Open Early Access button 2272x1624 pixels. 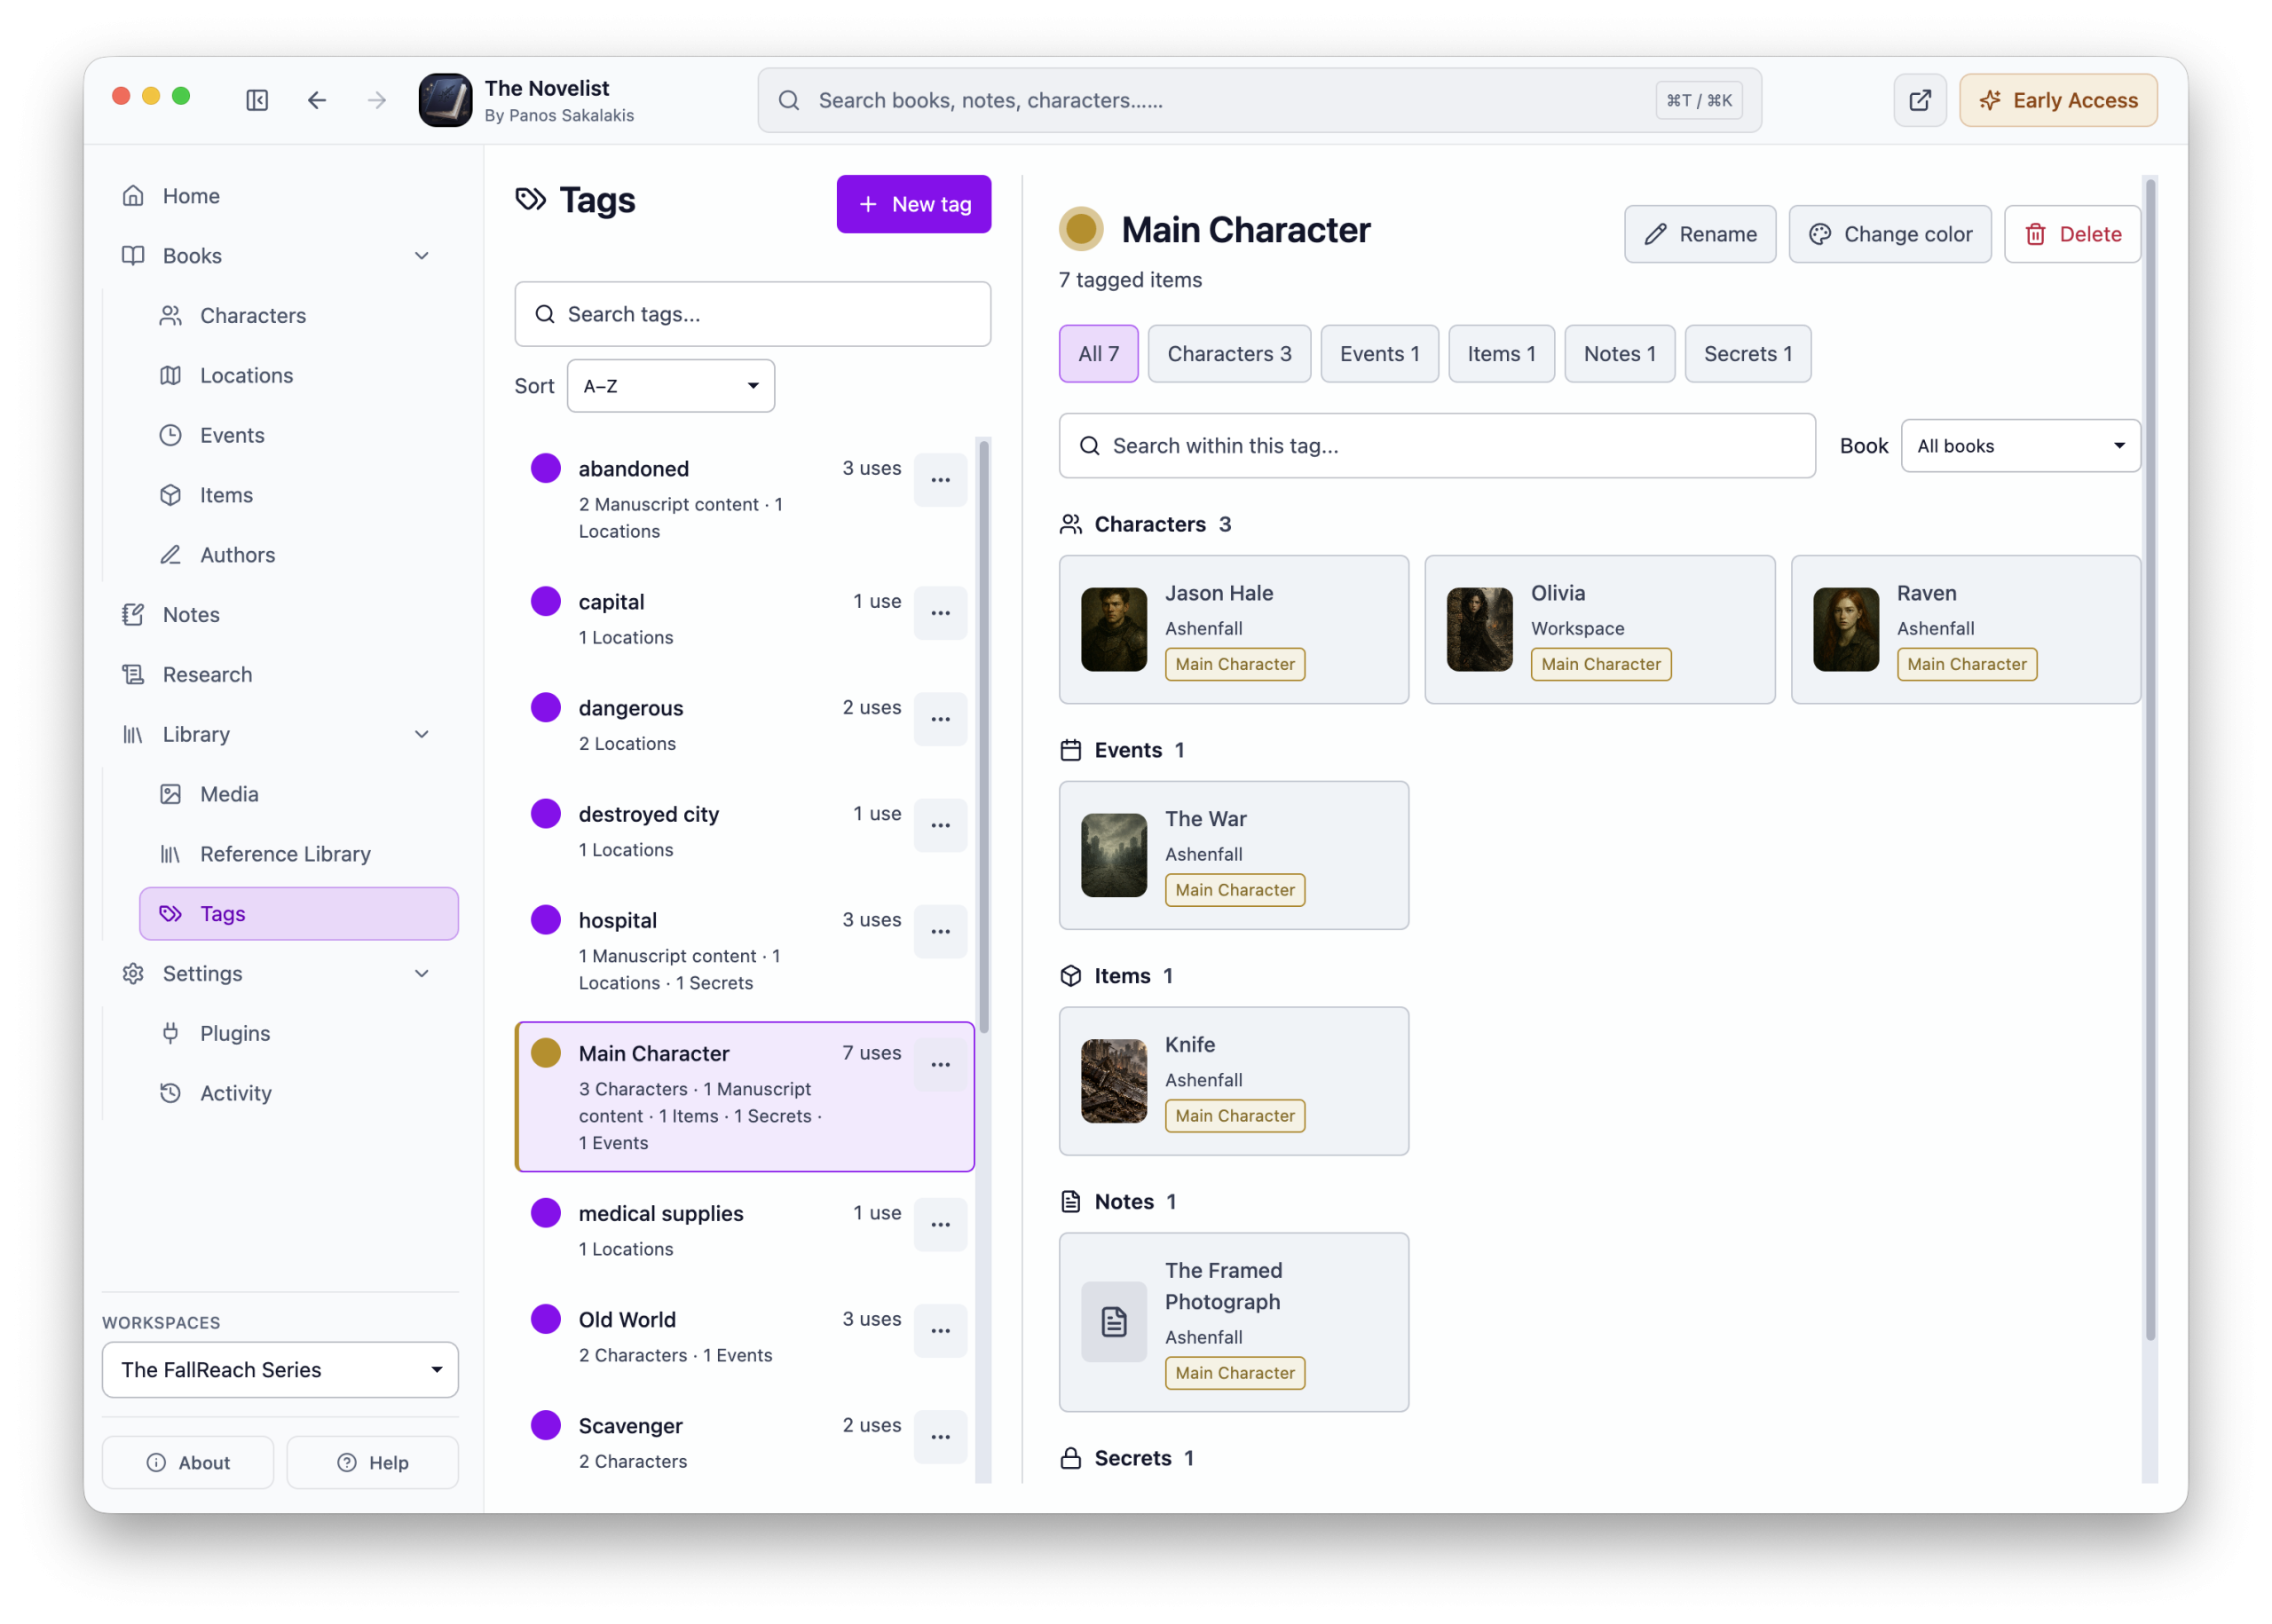(x=2058, y=100)
